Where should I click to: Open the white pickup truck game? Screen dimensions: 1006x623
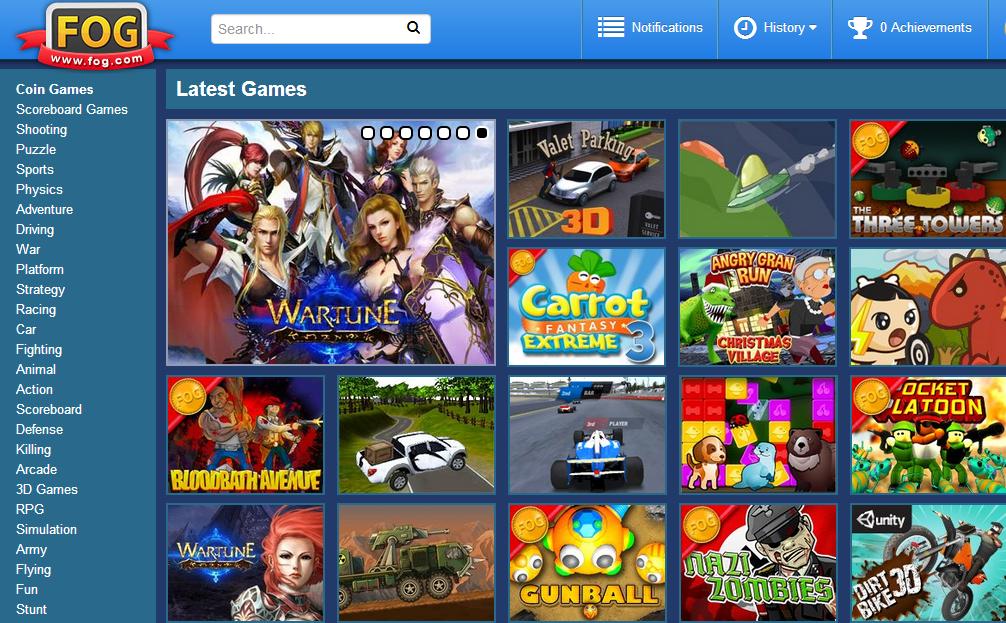pos(416,435)
